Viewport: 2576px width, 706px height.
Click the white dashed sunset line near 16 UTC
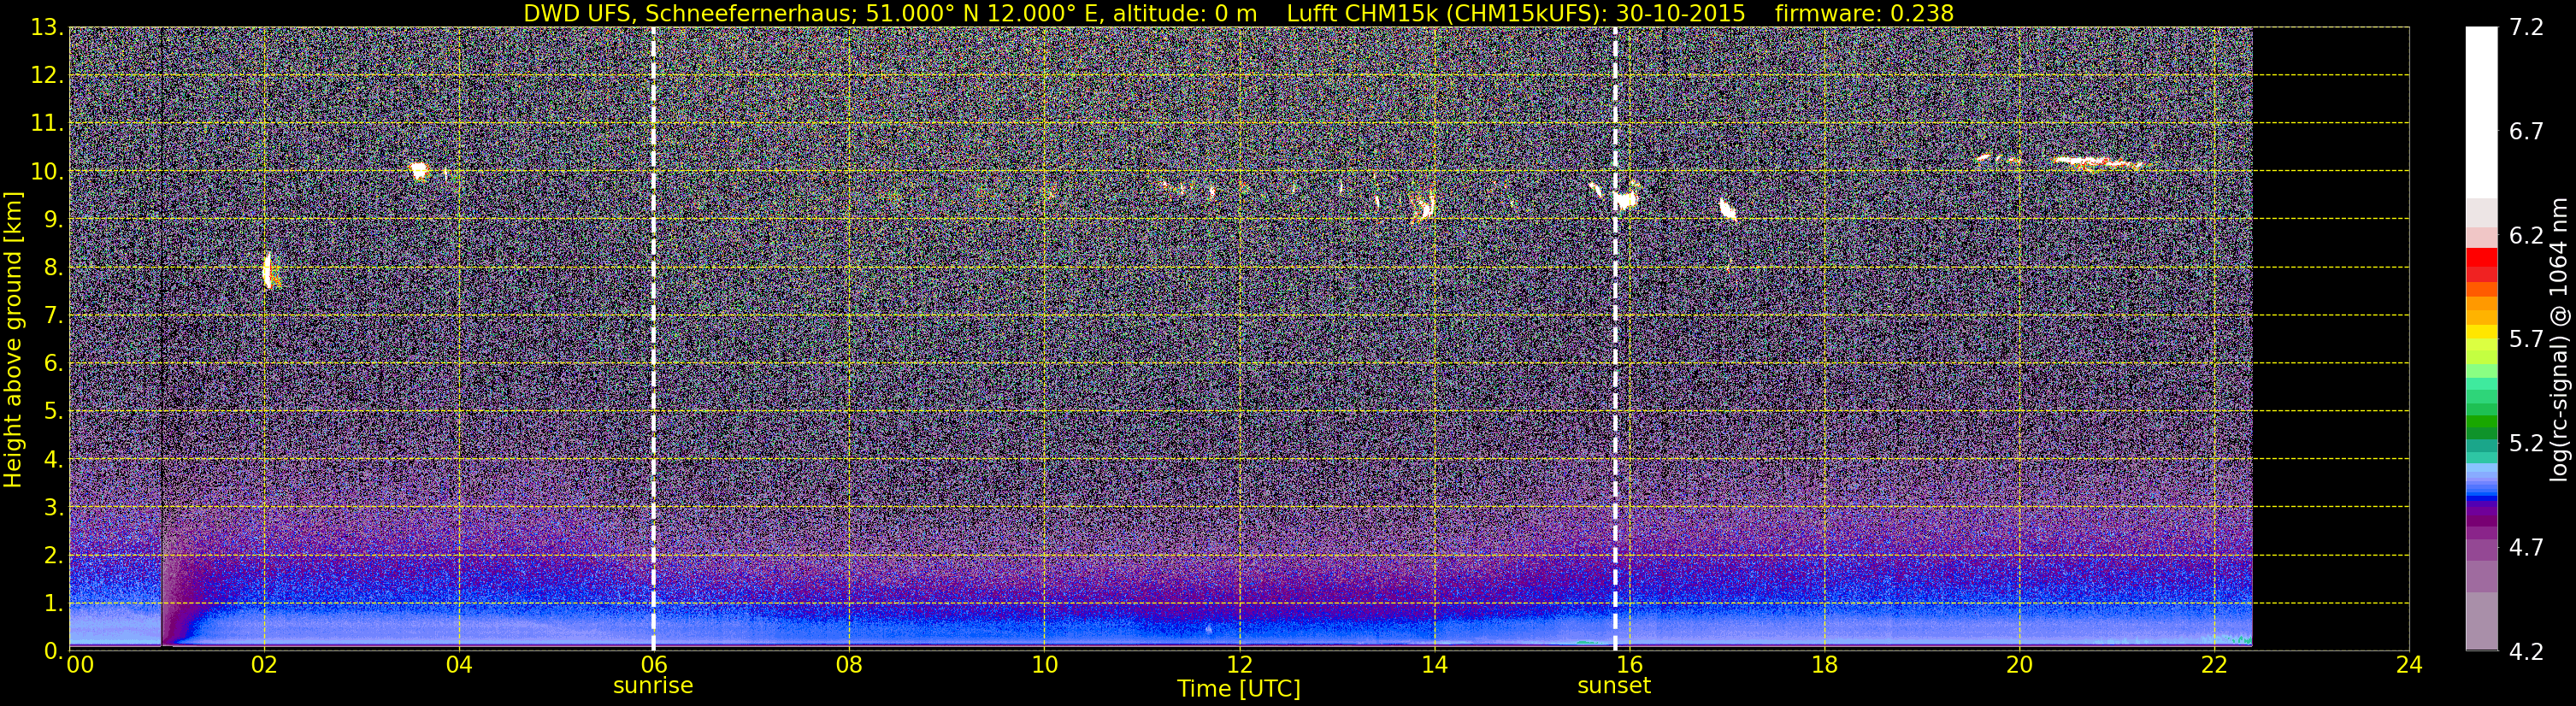[x=1615, y=339]
